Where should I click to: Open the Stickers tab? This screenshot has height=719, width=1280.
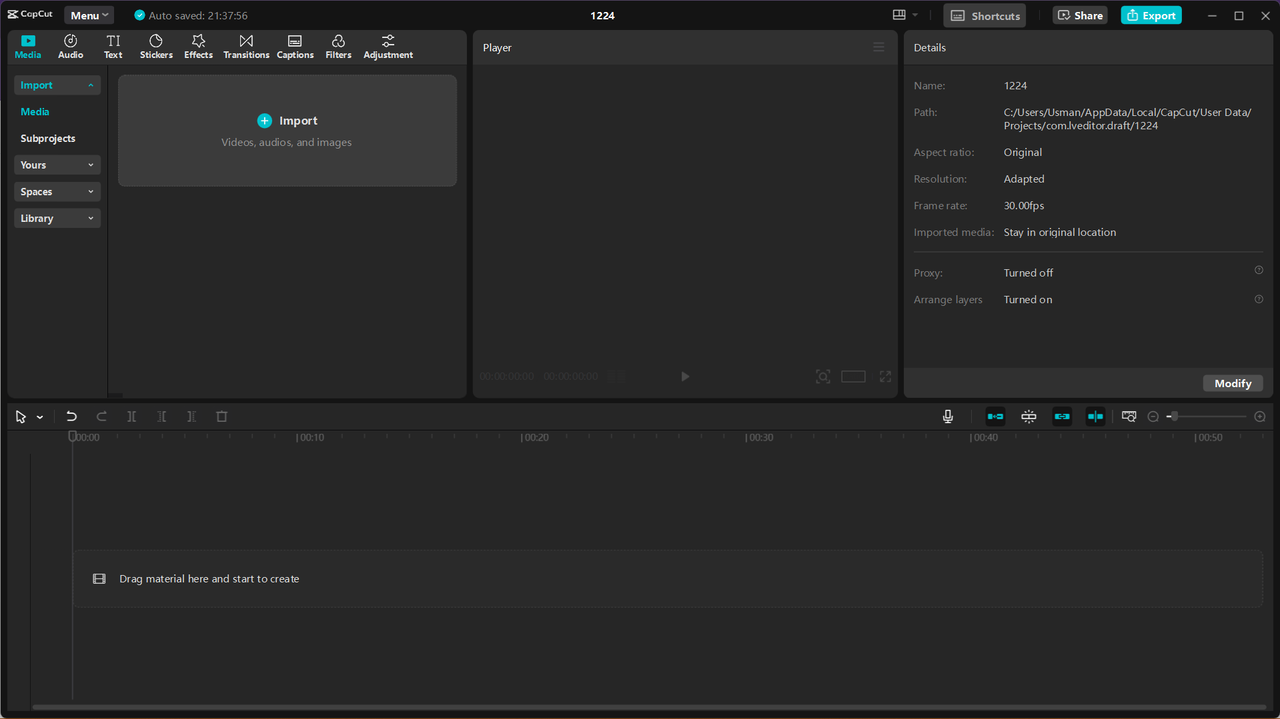click(156, 47)
